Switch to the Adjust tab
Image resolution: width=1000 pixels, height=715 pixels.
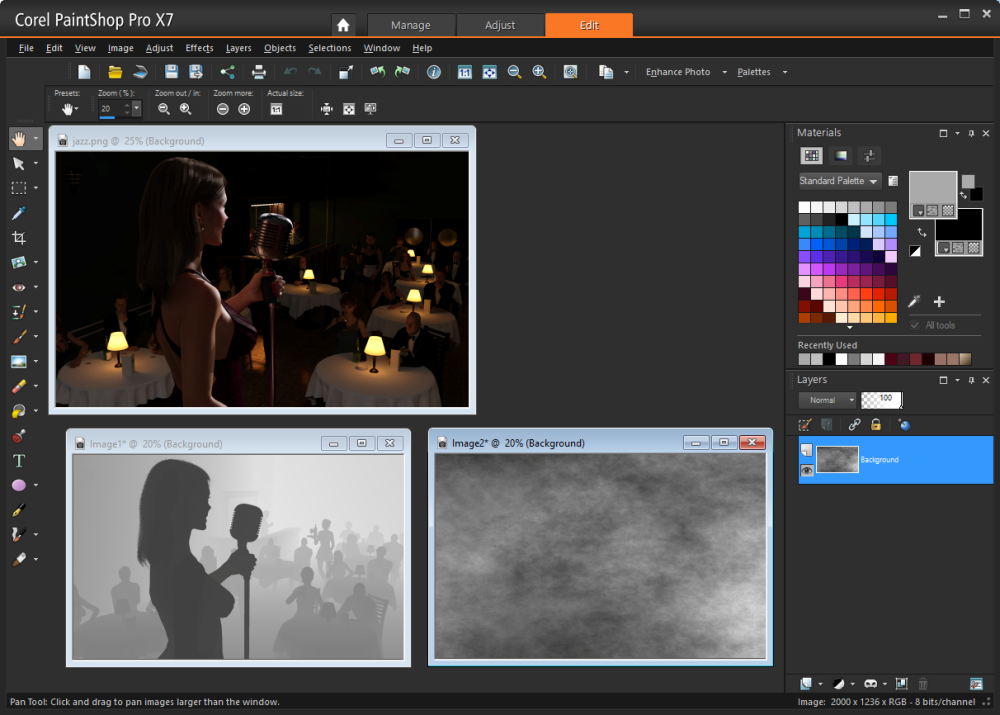[x=500, y=25]
